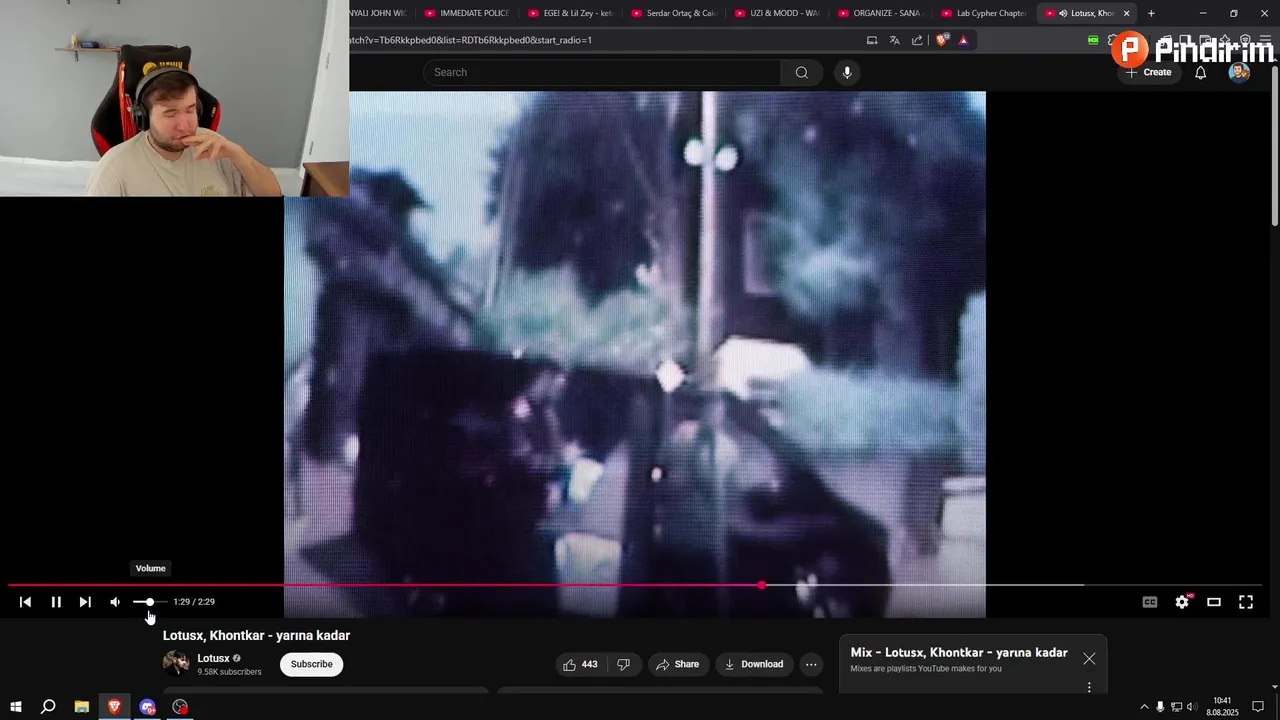1280x720 pixels.
Task: Open Windows notification center
Action: click(x=1258, y=707)
